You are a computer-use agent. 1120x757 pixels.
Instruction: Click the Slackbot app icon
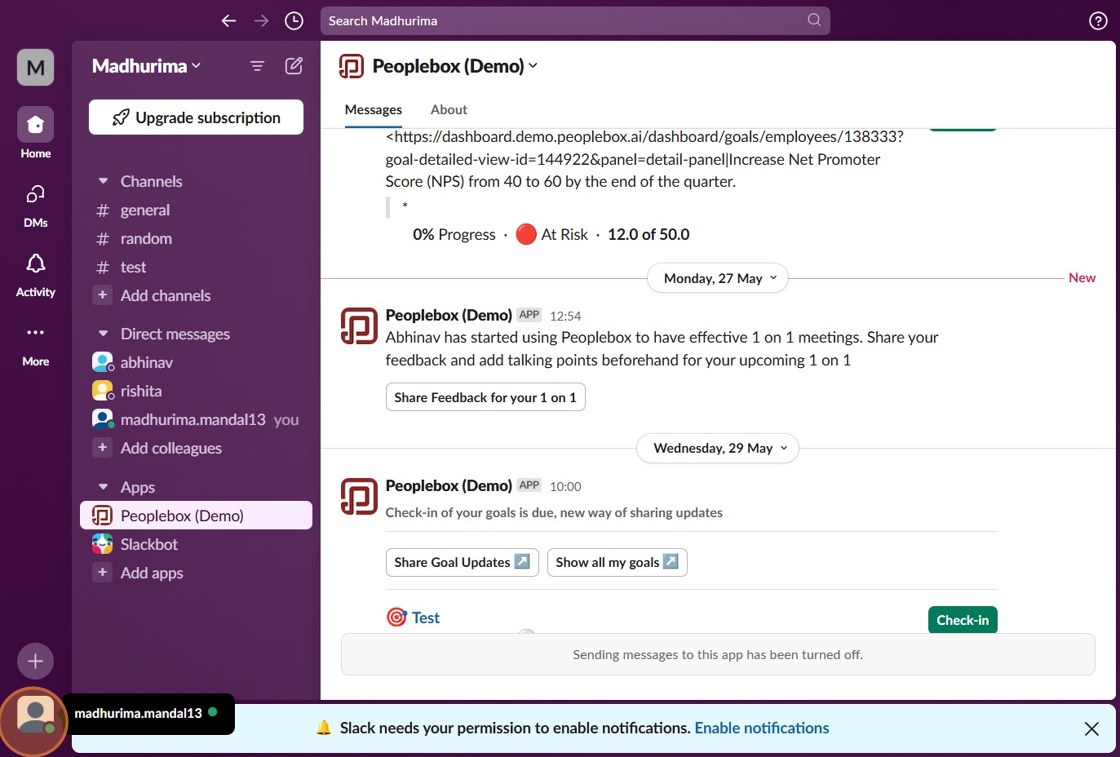(x=102, y=544)
